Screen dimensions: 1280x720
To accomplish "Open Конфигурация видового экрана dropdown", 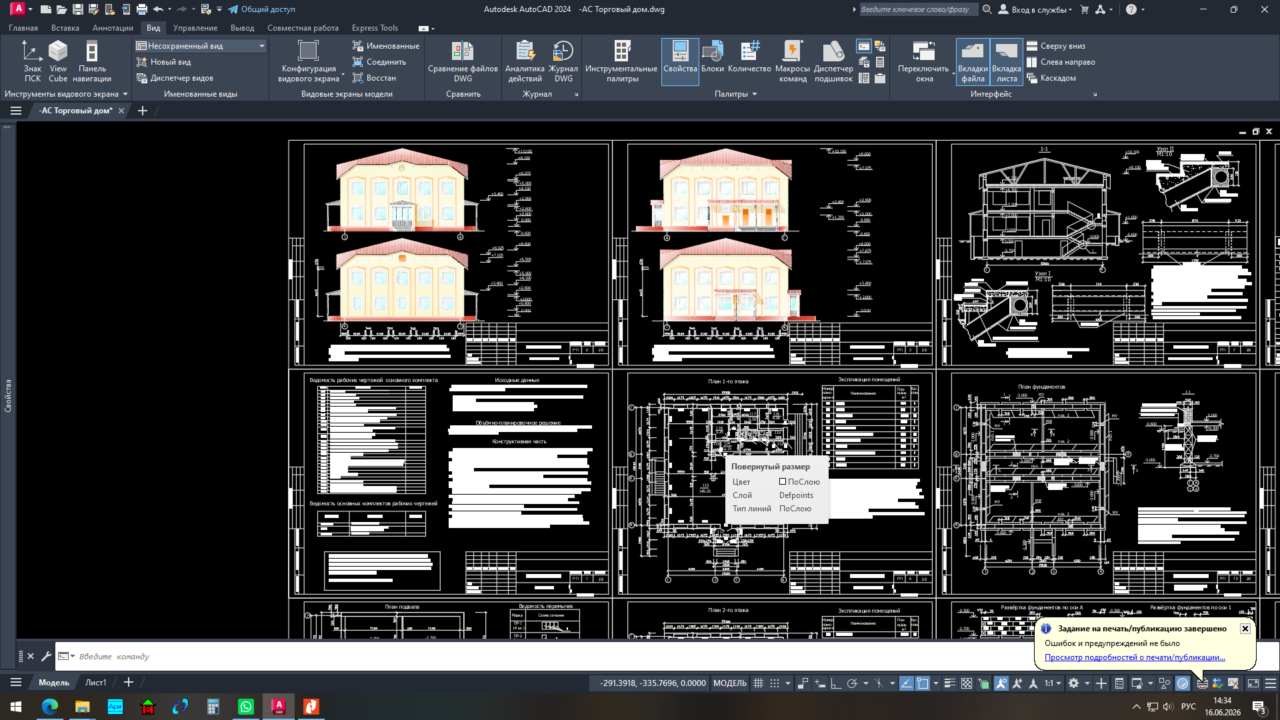I will pyautogui.click(x=308, y=62).
